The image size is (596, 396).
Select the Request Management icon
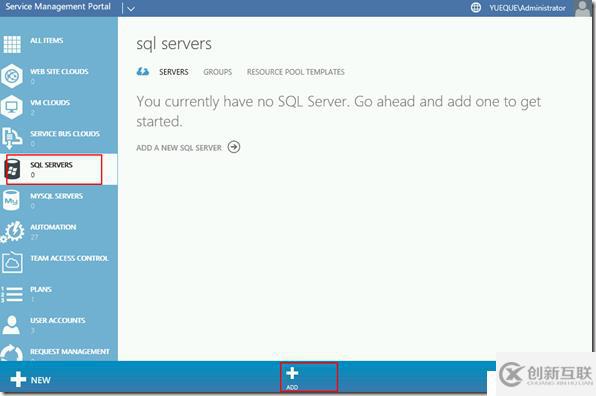coord(12,353)
